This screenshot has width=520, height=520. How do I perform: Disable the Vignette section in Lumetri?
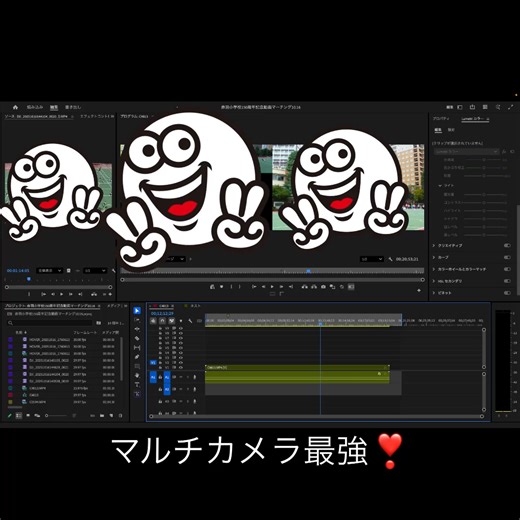pos(507,293)
